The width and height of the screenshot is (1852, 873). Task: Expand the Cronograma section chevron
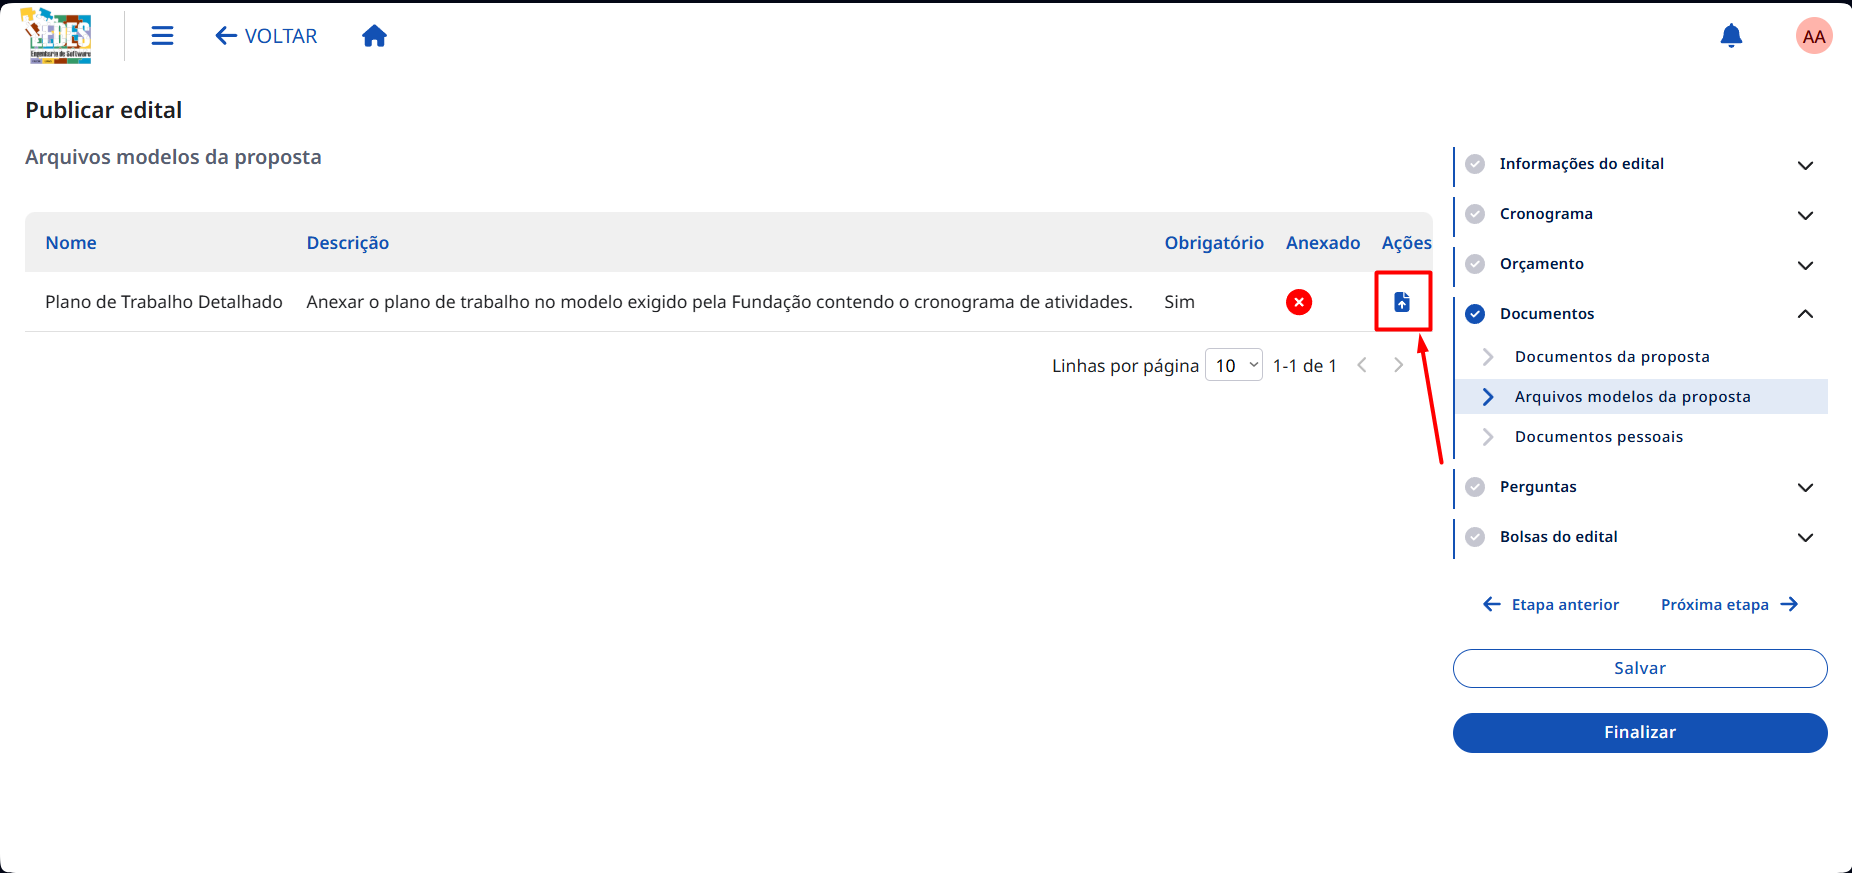tap(1805, 215)
